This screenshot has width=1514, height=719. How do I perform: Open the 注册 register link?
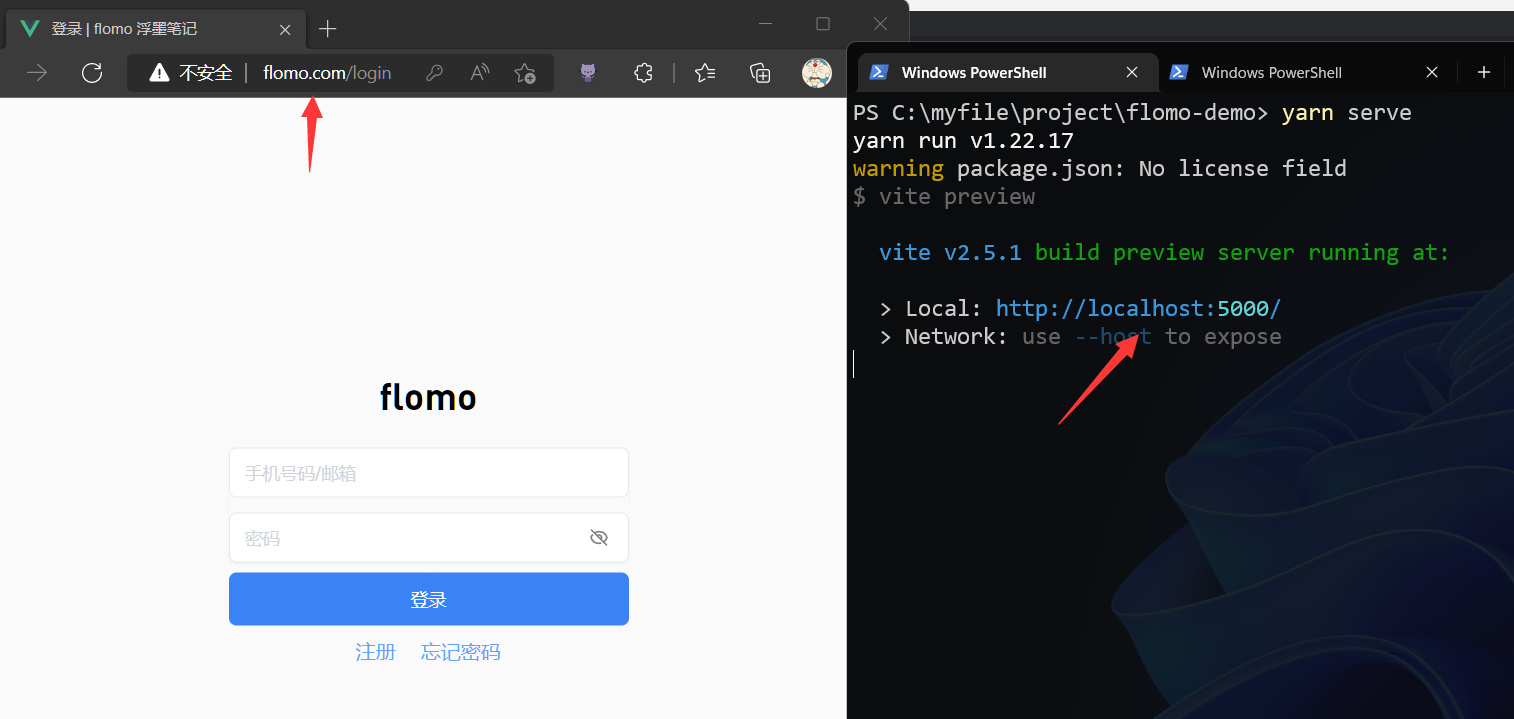[376, 652]
